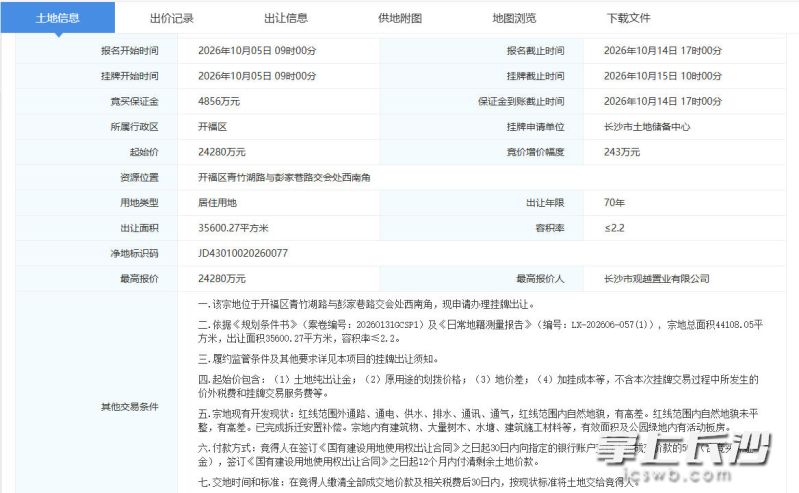The width and height of the screenshot is (799, 493).
Task: Click the 出让年限 label
Action: pyautogui.click(x=545, y=202)
